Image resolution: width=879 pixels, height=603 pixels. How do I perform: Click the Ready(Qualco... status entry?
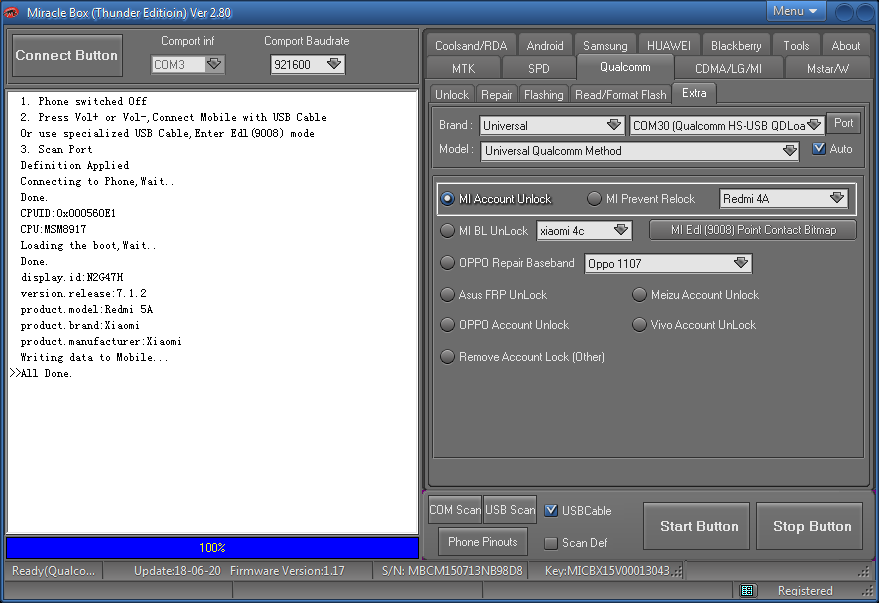click(54, 570)
